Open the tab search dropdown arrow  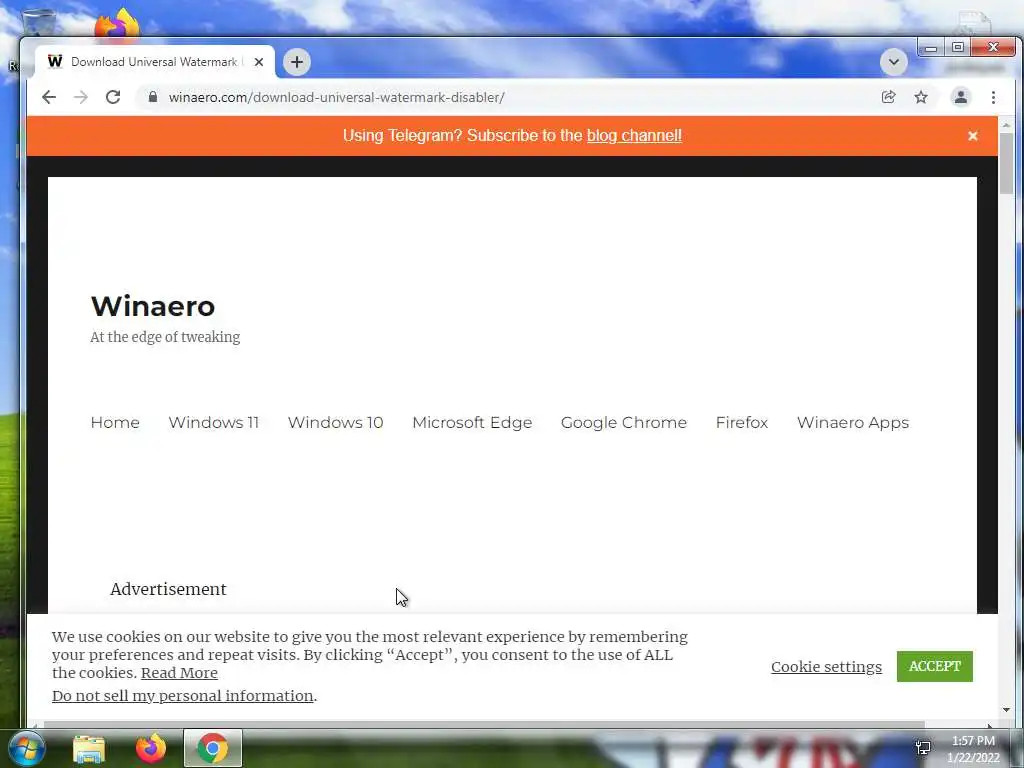pos(893,62)
